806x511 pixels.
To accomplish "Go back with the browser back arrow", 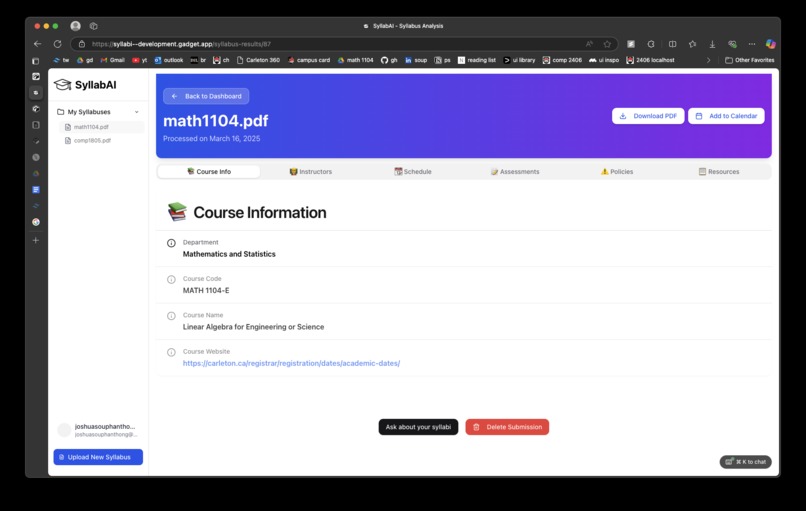I will point(38,44).
